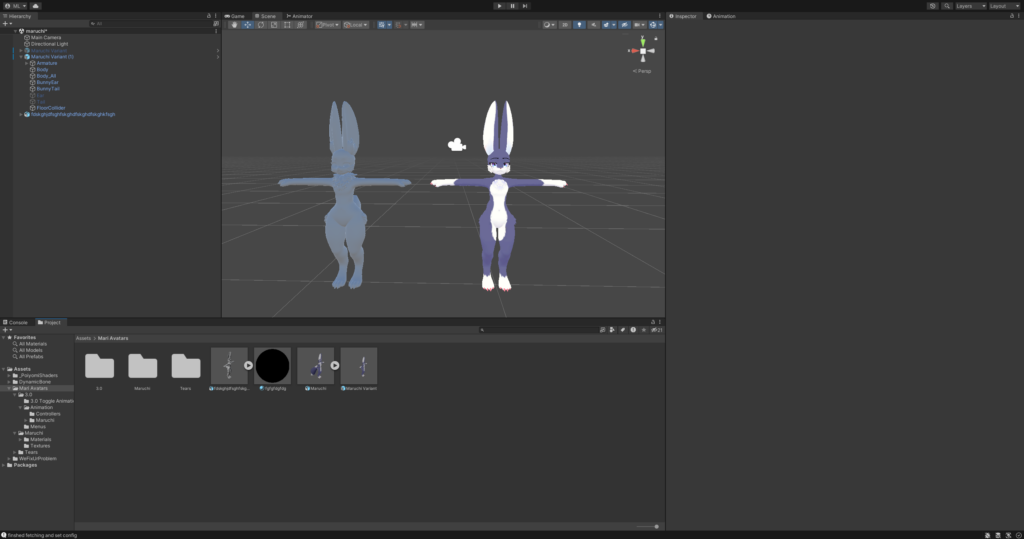Open the Layout dropdown
Viewport: 1024px width, 539px height.
(1002, 6)
